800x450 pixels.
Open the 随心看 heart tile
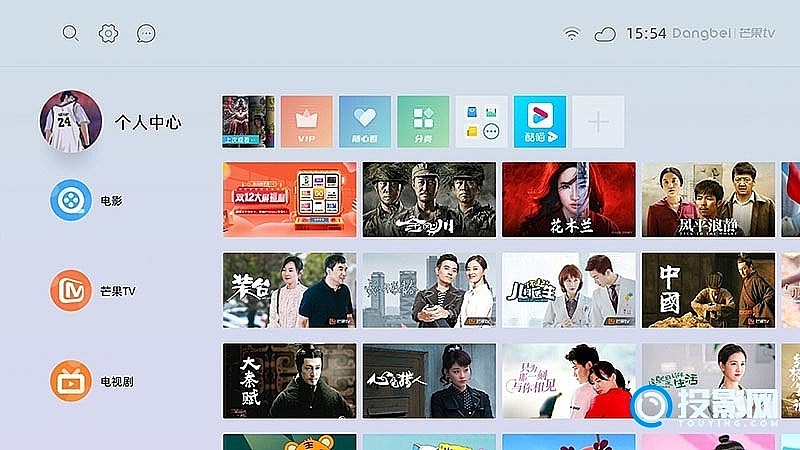tap(365, 121)
